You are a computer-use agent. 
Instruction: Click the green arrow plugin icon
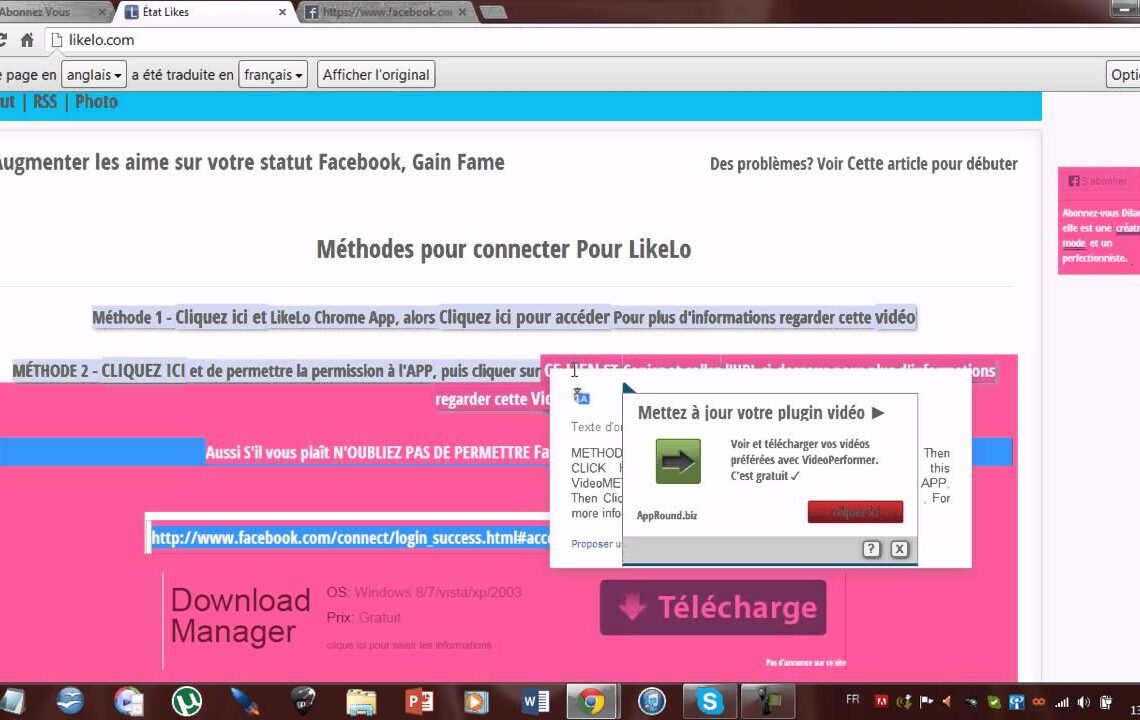tap(678, 461)
